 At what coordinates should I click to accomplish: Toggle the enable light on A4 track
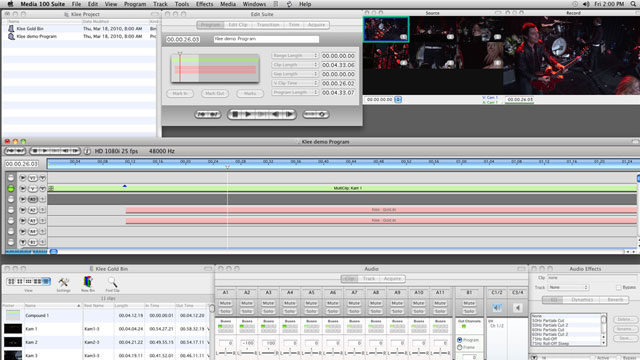pyautogui.click(x=11, y=231)
